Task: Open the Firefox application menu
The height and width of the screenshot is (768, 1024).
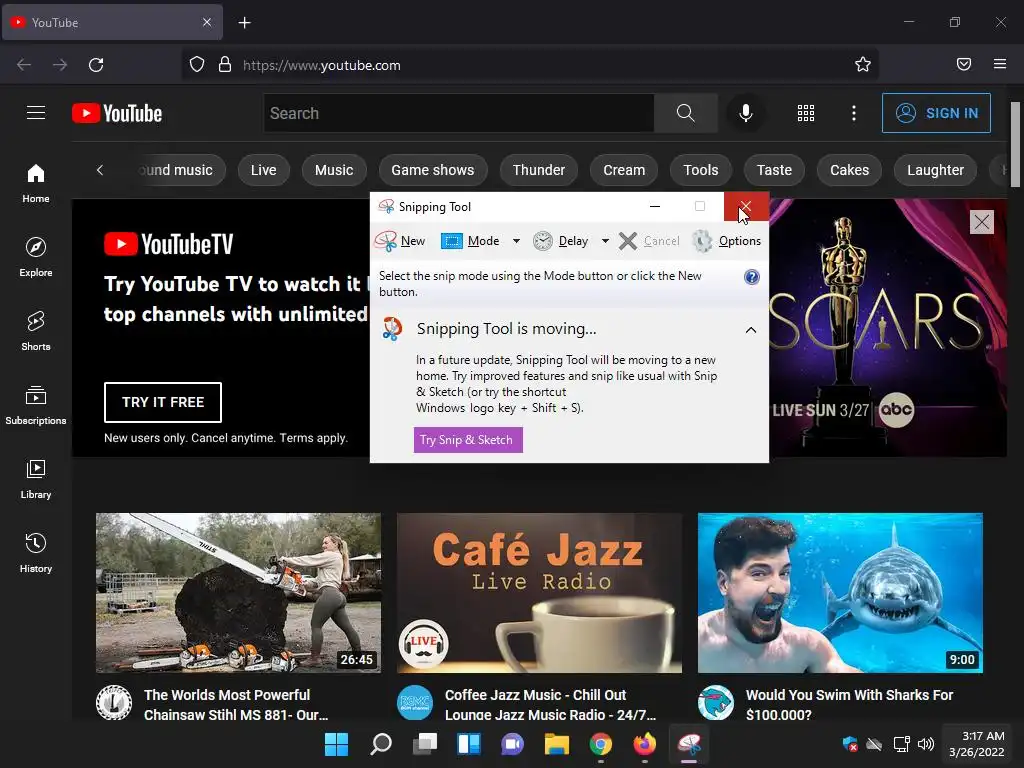Action: click(x=999, y=64)
